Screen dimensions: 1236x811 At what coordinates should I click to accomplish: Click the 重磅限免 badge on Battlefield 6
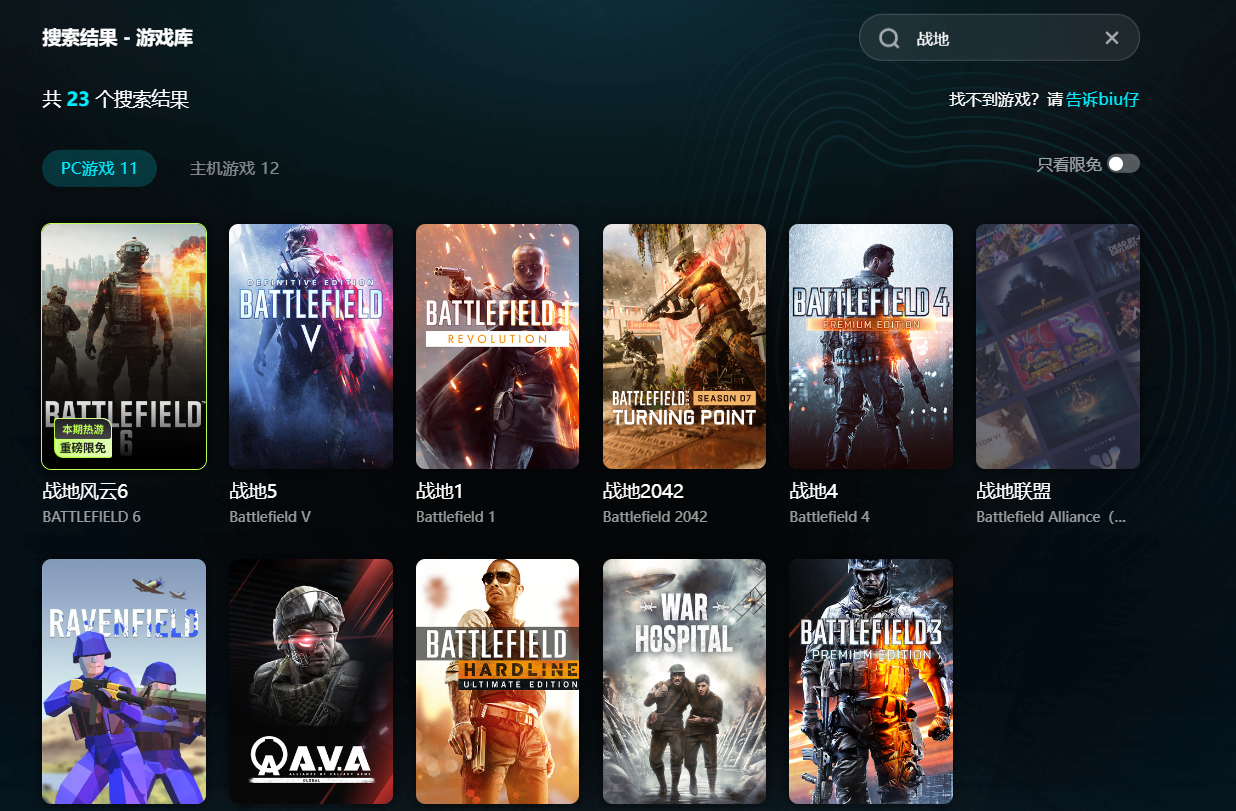point(83,447)
